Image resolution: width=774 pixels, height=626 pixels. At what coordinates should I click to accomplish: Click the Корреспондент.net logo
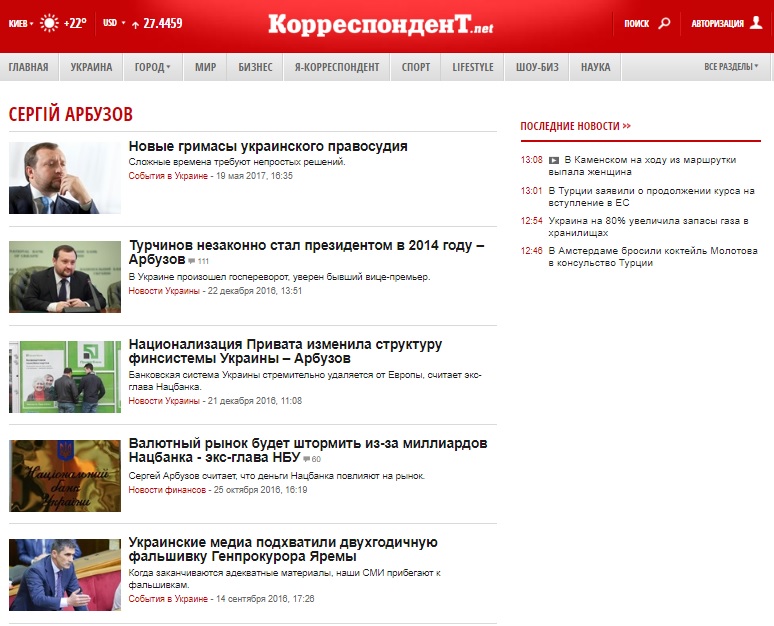[380, 24]
